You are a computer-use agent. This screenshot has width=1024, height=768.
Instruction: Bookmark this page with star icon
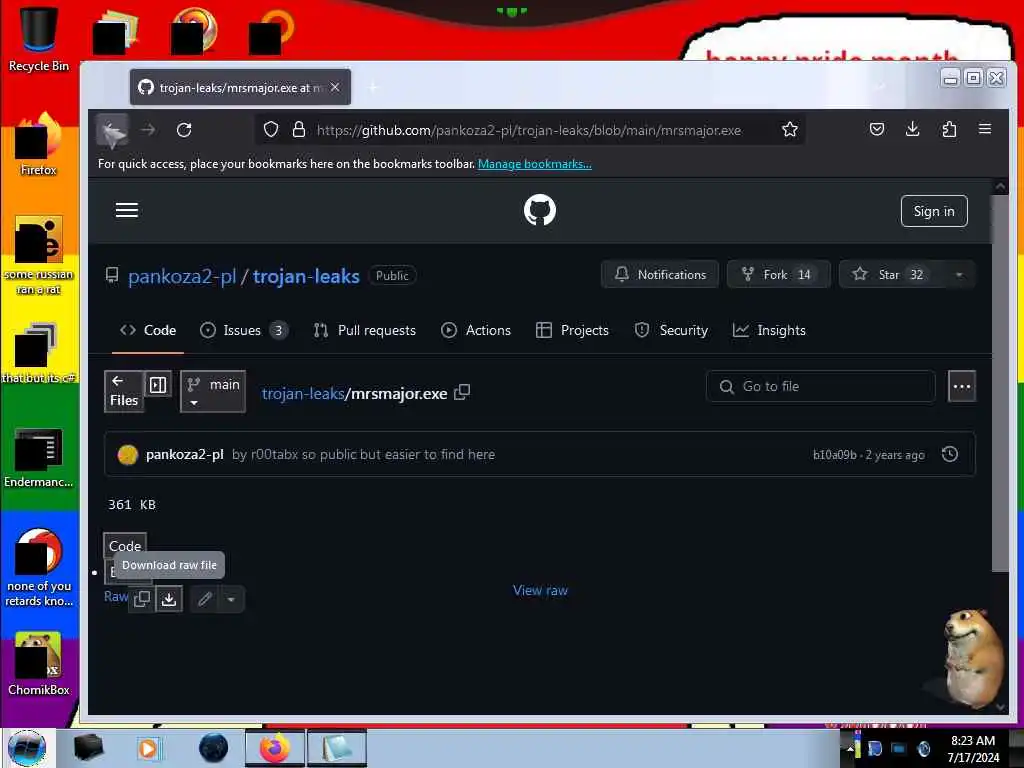click(790, 129)
